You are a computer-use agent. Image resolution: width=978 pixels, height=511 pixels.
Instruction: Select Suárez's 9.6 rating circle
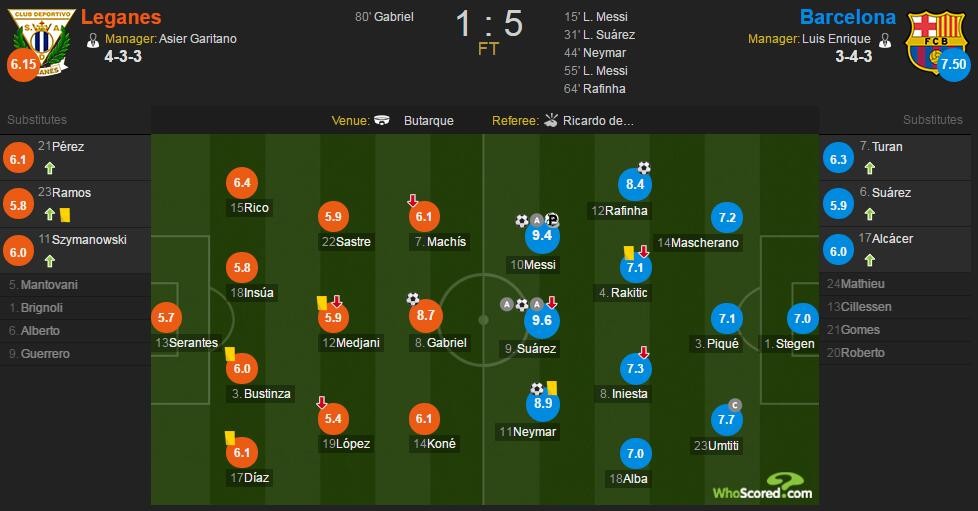[x=542, y=320]
